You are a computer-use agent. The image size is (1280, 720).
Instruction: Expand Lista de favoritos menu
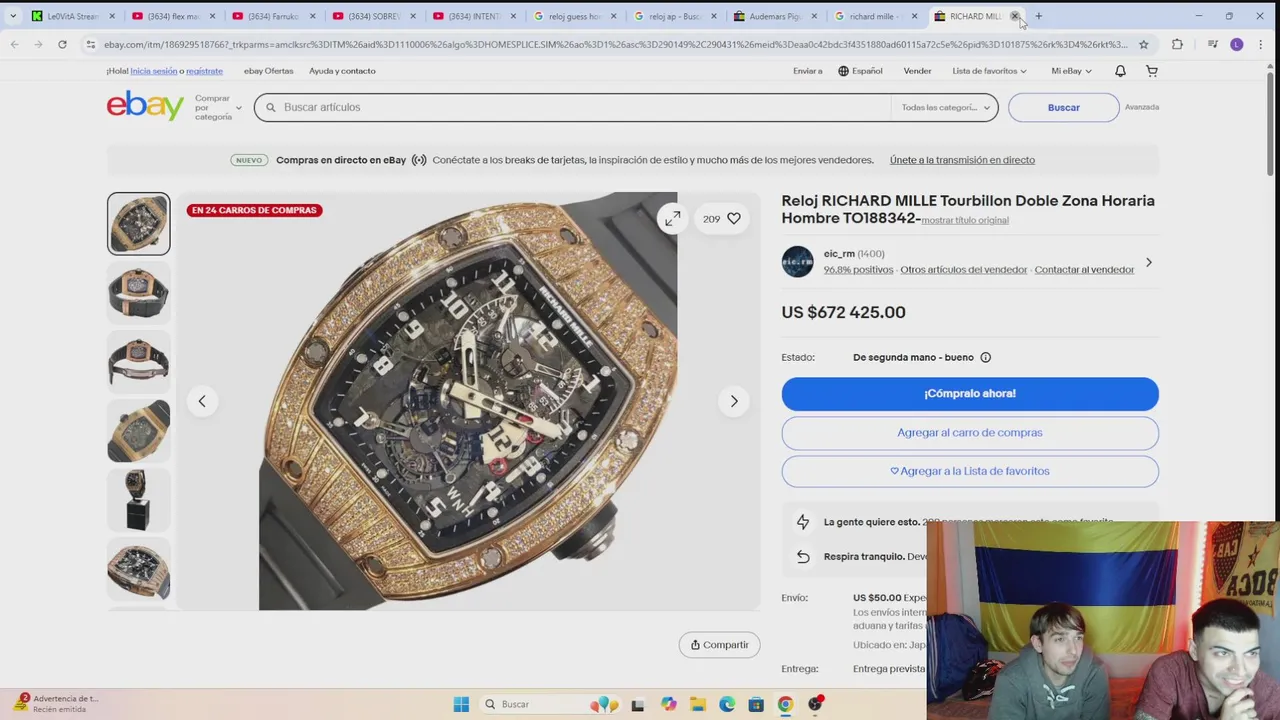click(989, 71)
